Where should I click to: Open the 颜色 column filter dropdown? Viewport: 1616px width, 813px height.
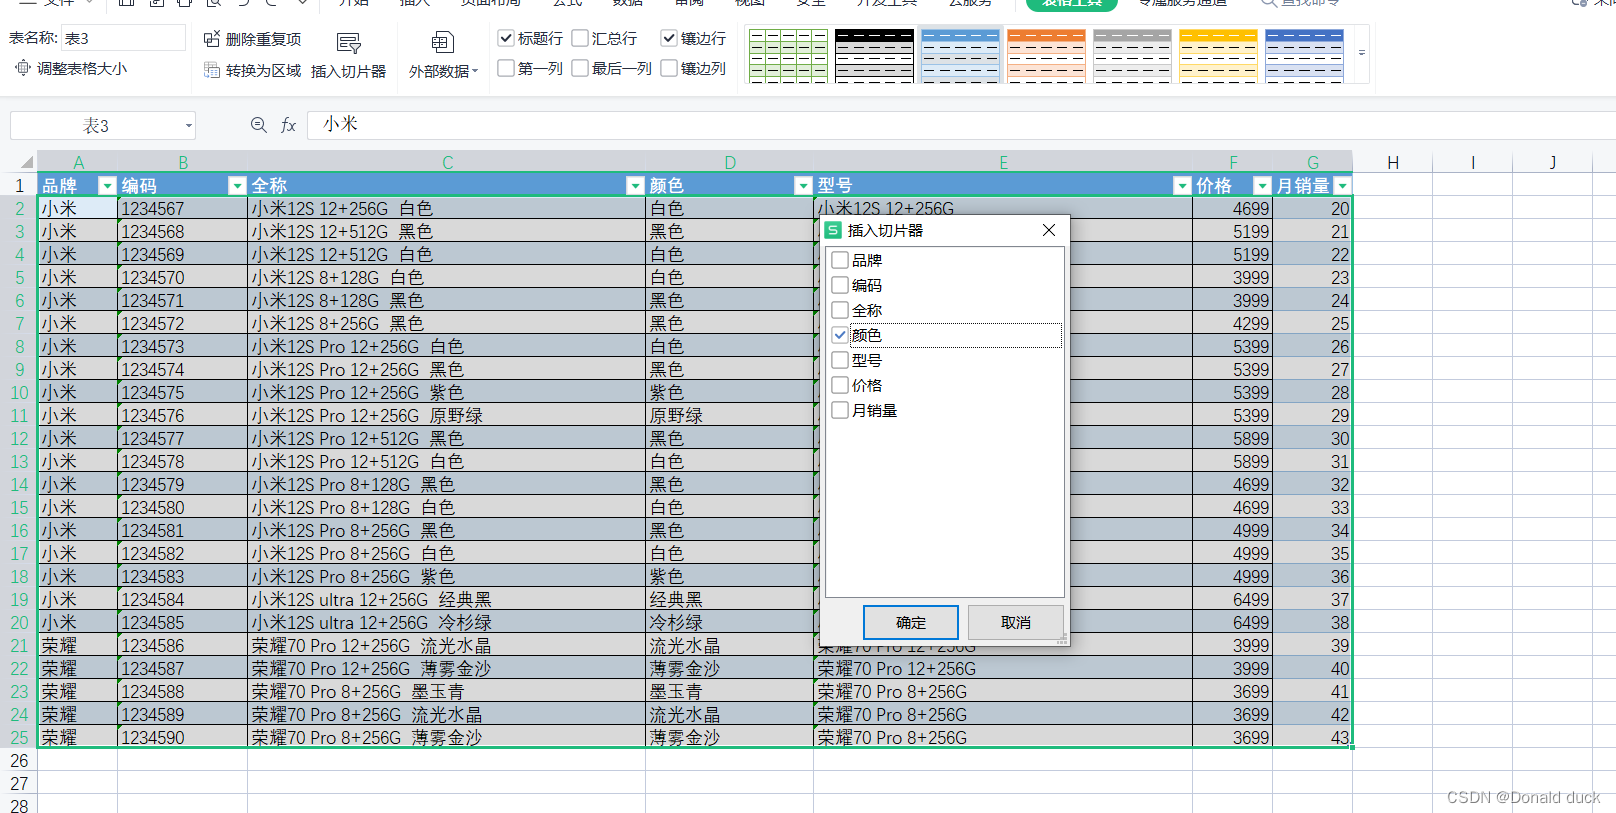(x=803, y=185)
